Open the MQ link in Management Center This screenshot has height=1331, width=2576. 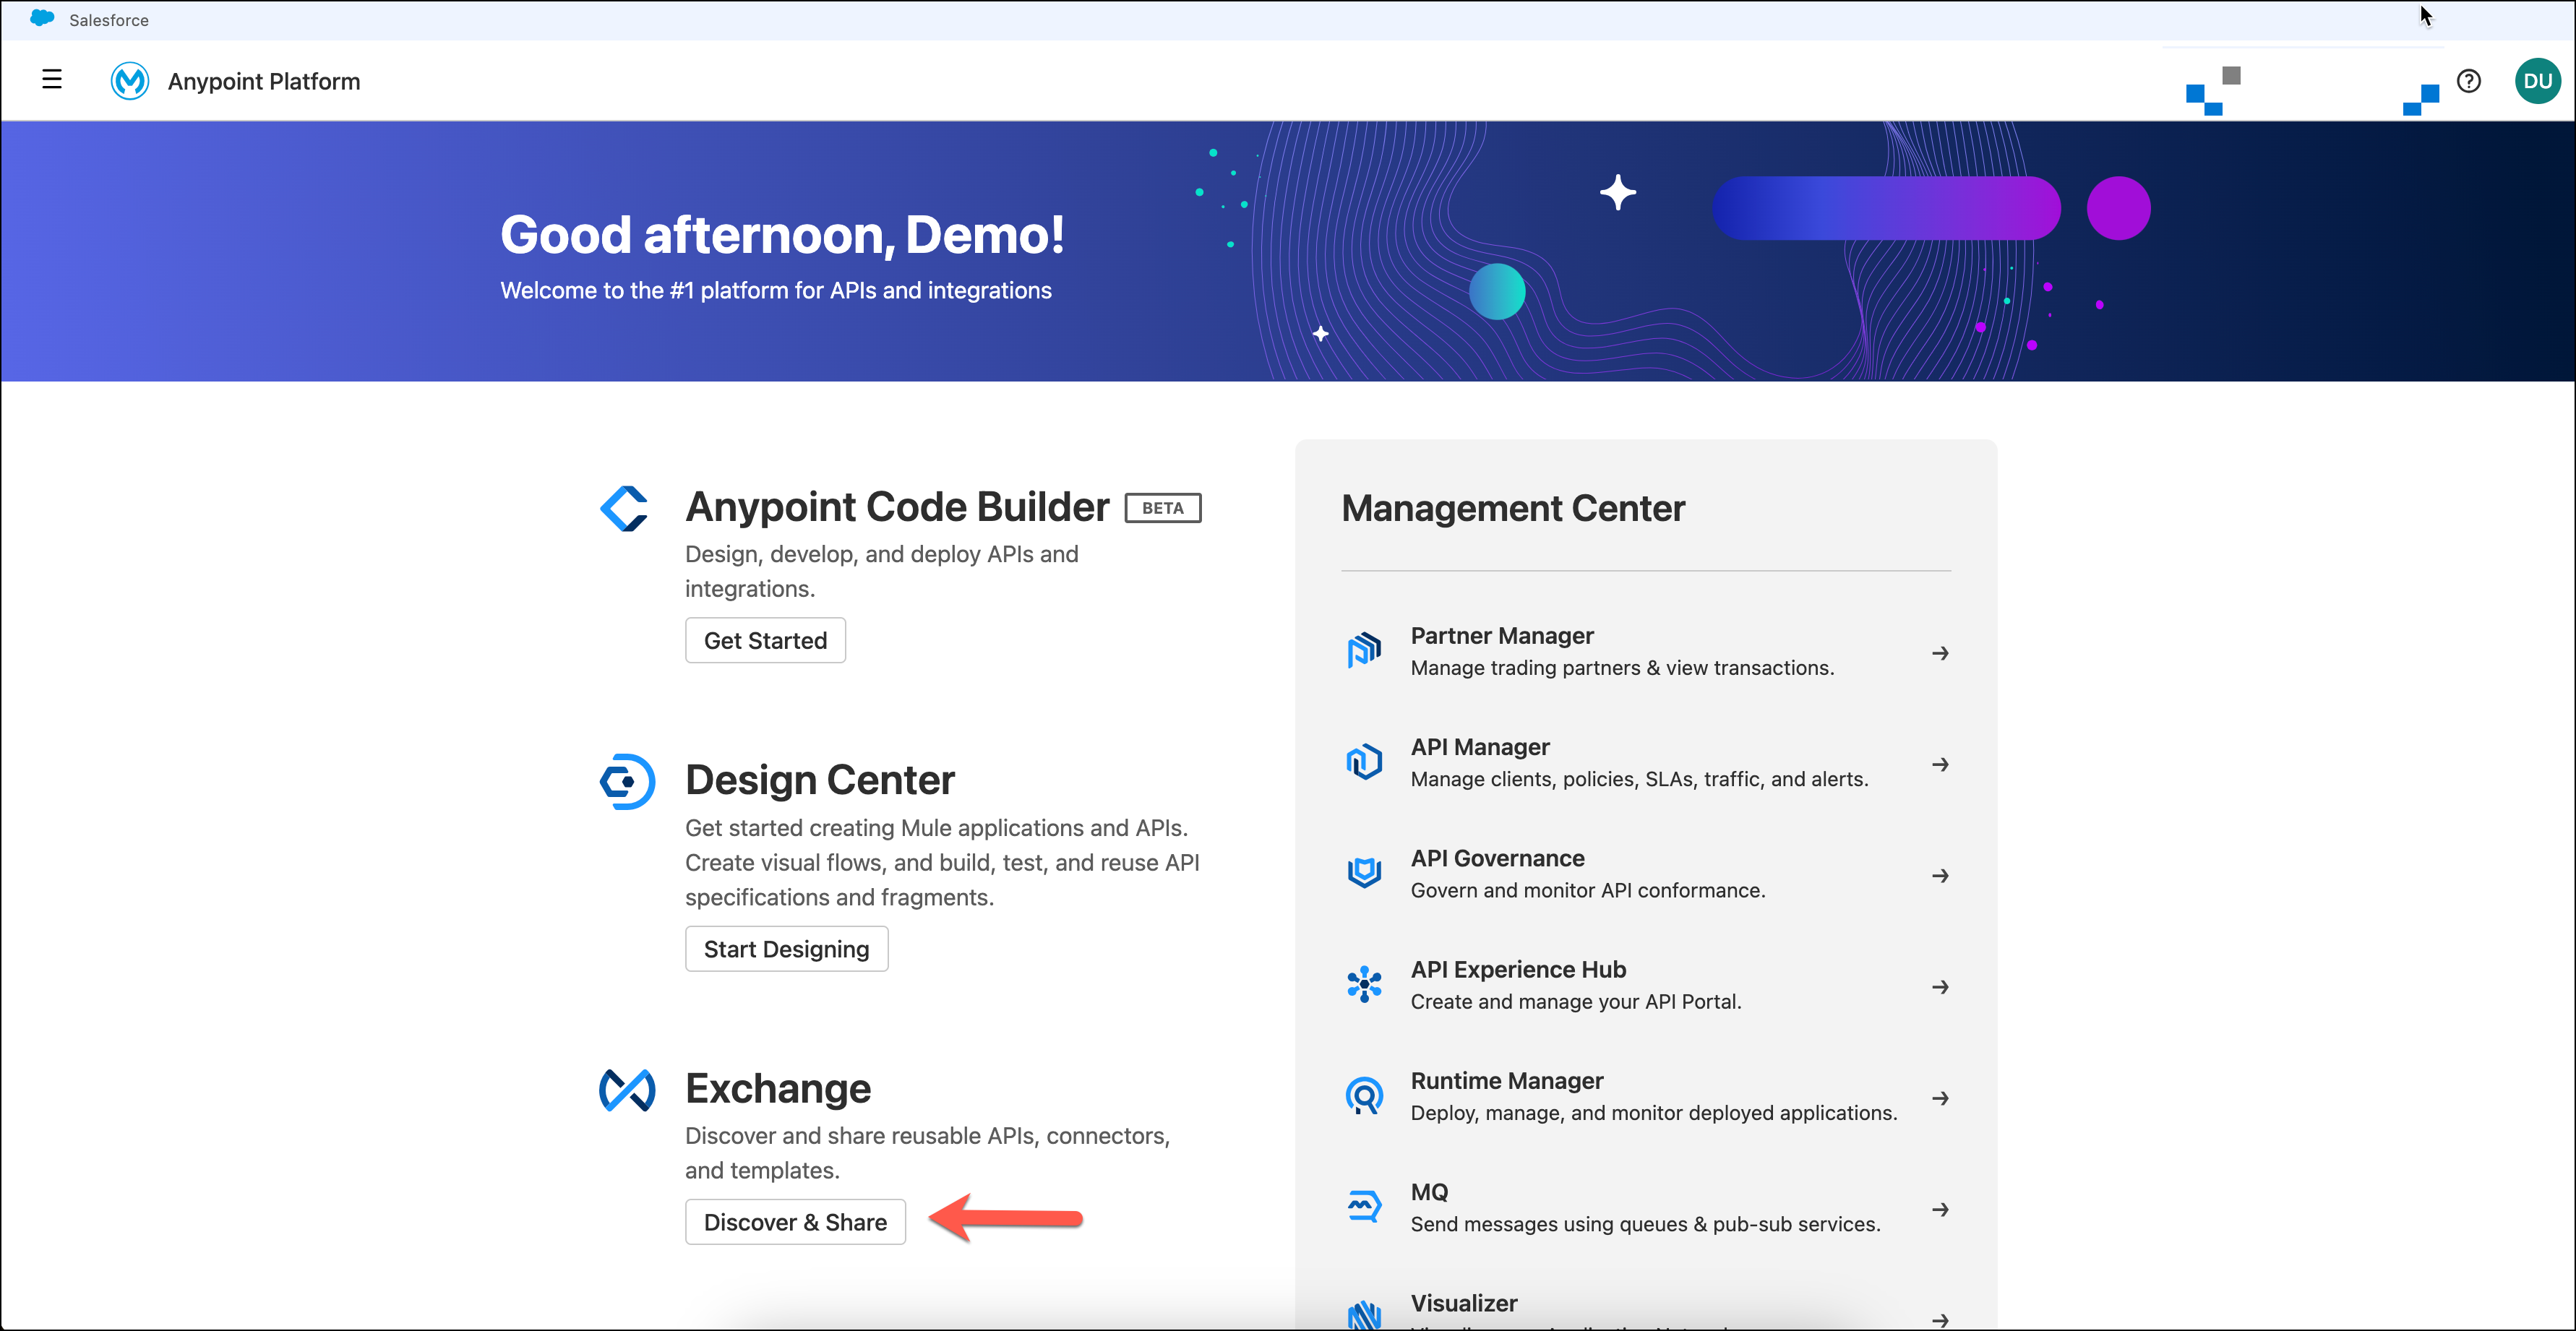[1429, 1192]
